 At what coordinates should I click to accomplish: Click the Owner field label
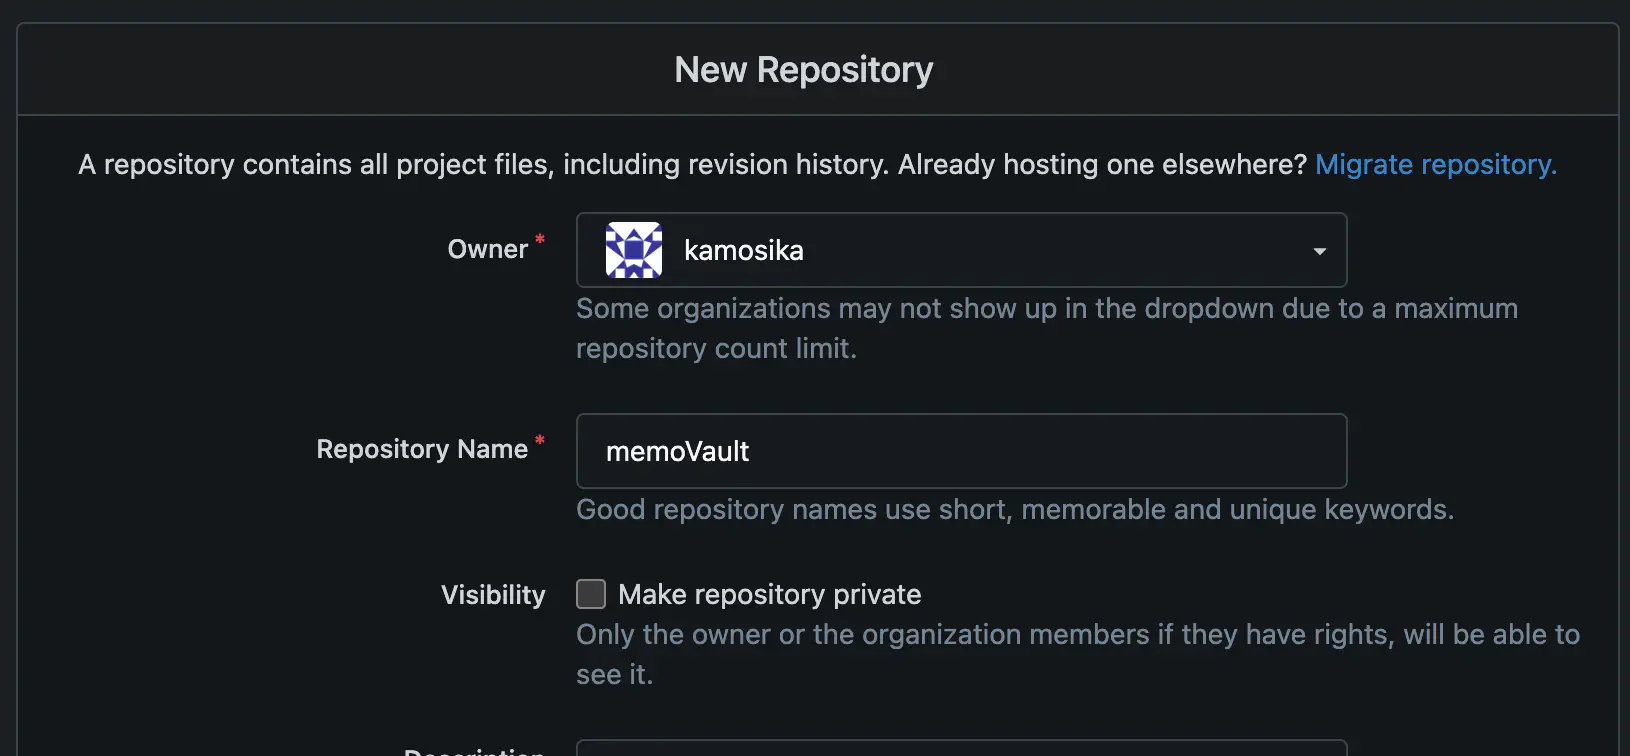(487, 249)
